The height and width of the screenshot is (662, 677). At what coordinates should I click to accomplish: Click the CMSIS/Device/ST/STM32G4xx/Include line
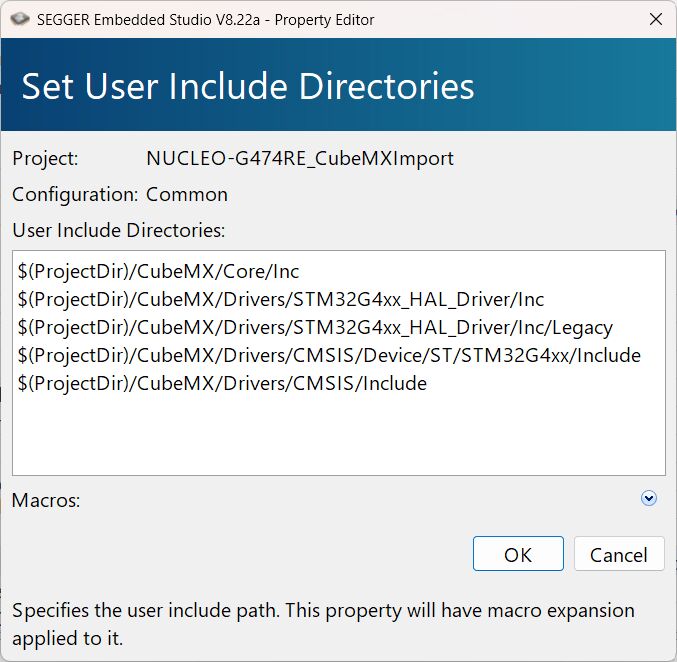pyautogui.click(x=329, y=355)
